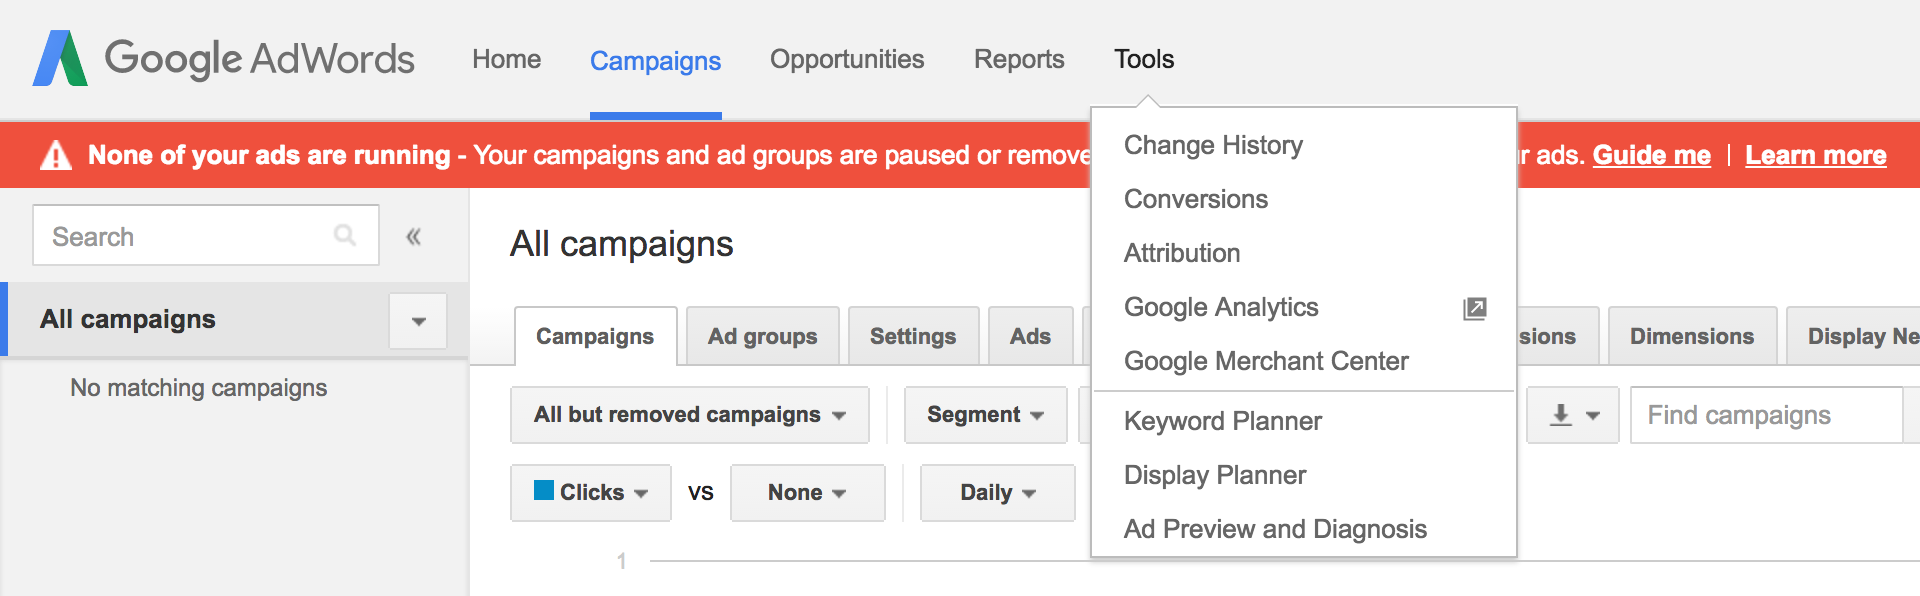This screenshot has height=596, width=1920.
Task: Open the All but removed campaigns filter
Action: [x=690, y=415]
